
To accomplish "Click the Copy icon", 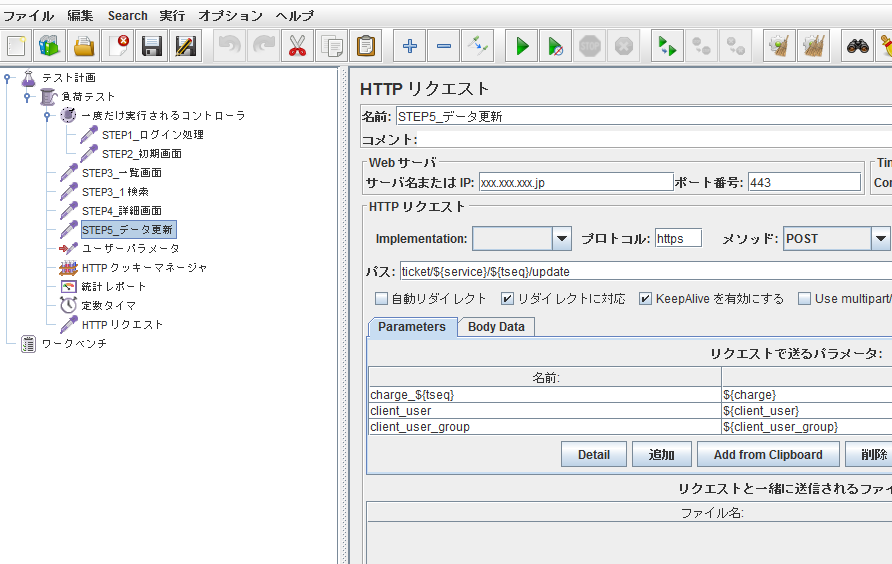I will coord(332,46).
